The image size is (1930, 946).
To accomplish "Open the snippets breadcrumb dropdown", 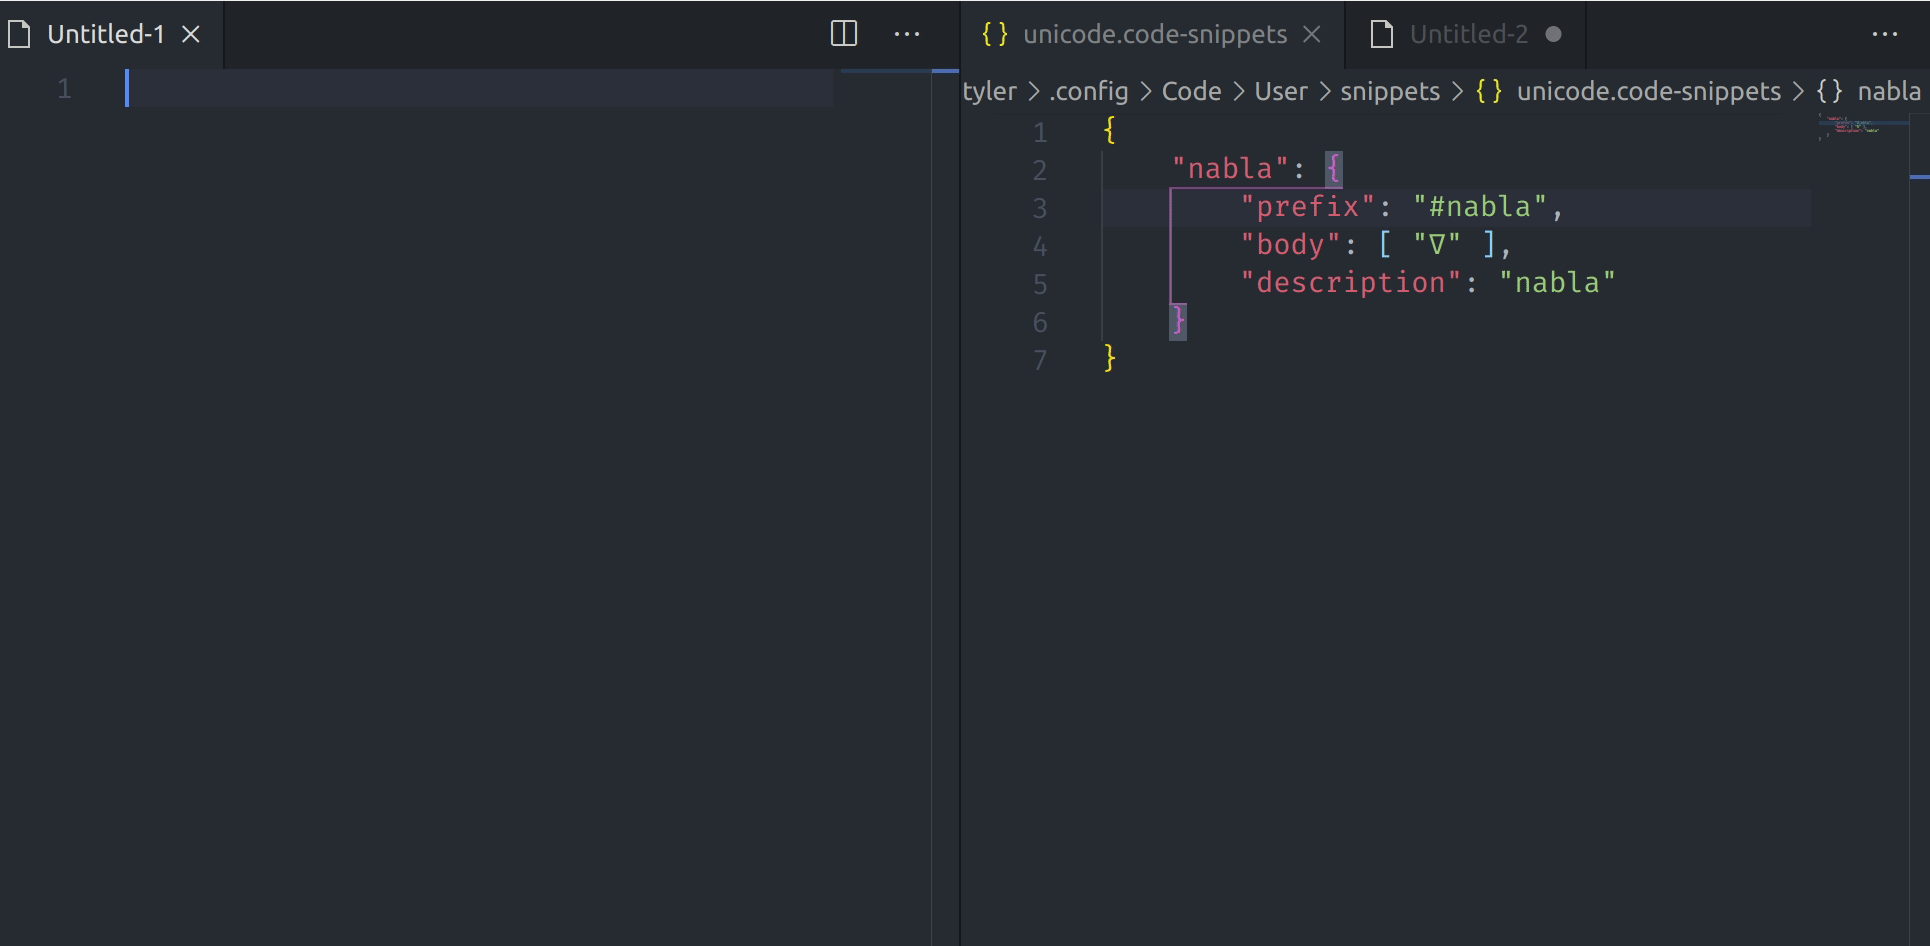I will [1389, 91].
